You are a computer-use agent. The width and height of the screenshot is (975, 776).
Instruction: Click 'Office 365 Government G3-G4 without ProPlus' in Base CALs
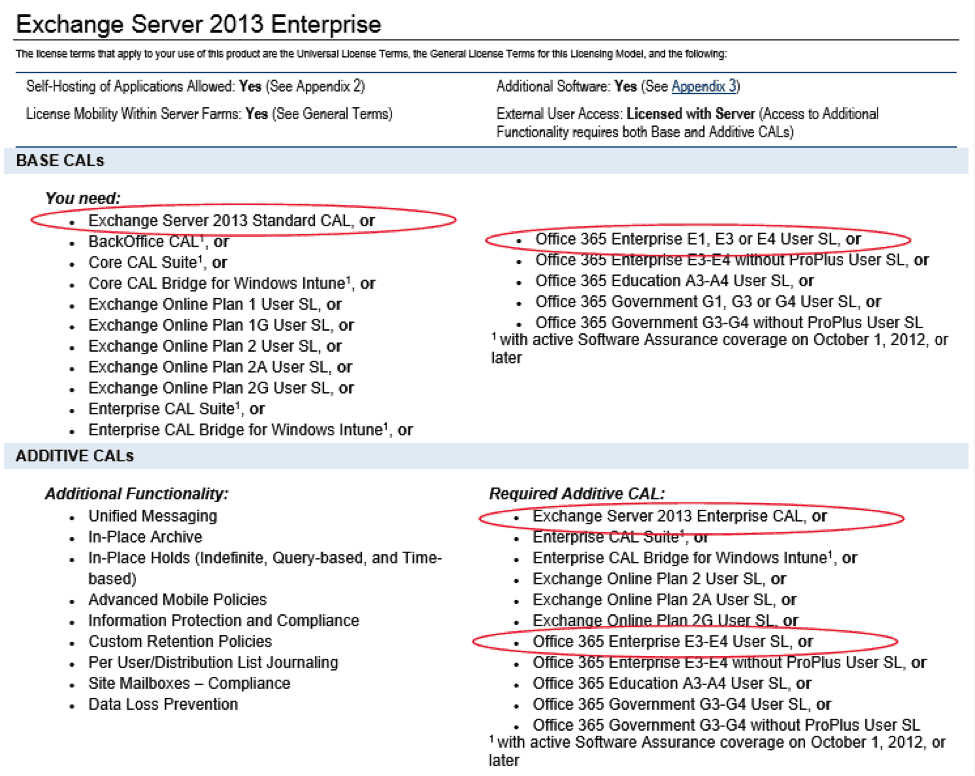point(729,323)
